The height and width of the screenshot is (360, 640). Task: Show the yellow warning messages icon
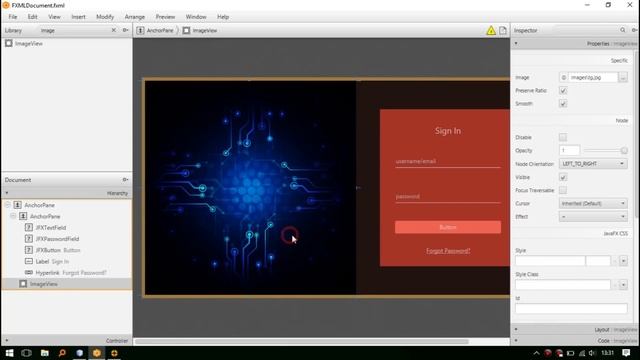(491, 30)
